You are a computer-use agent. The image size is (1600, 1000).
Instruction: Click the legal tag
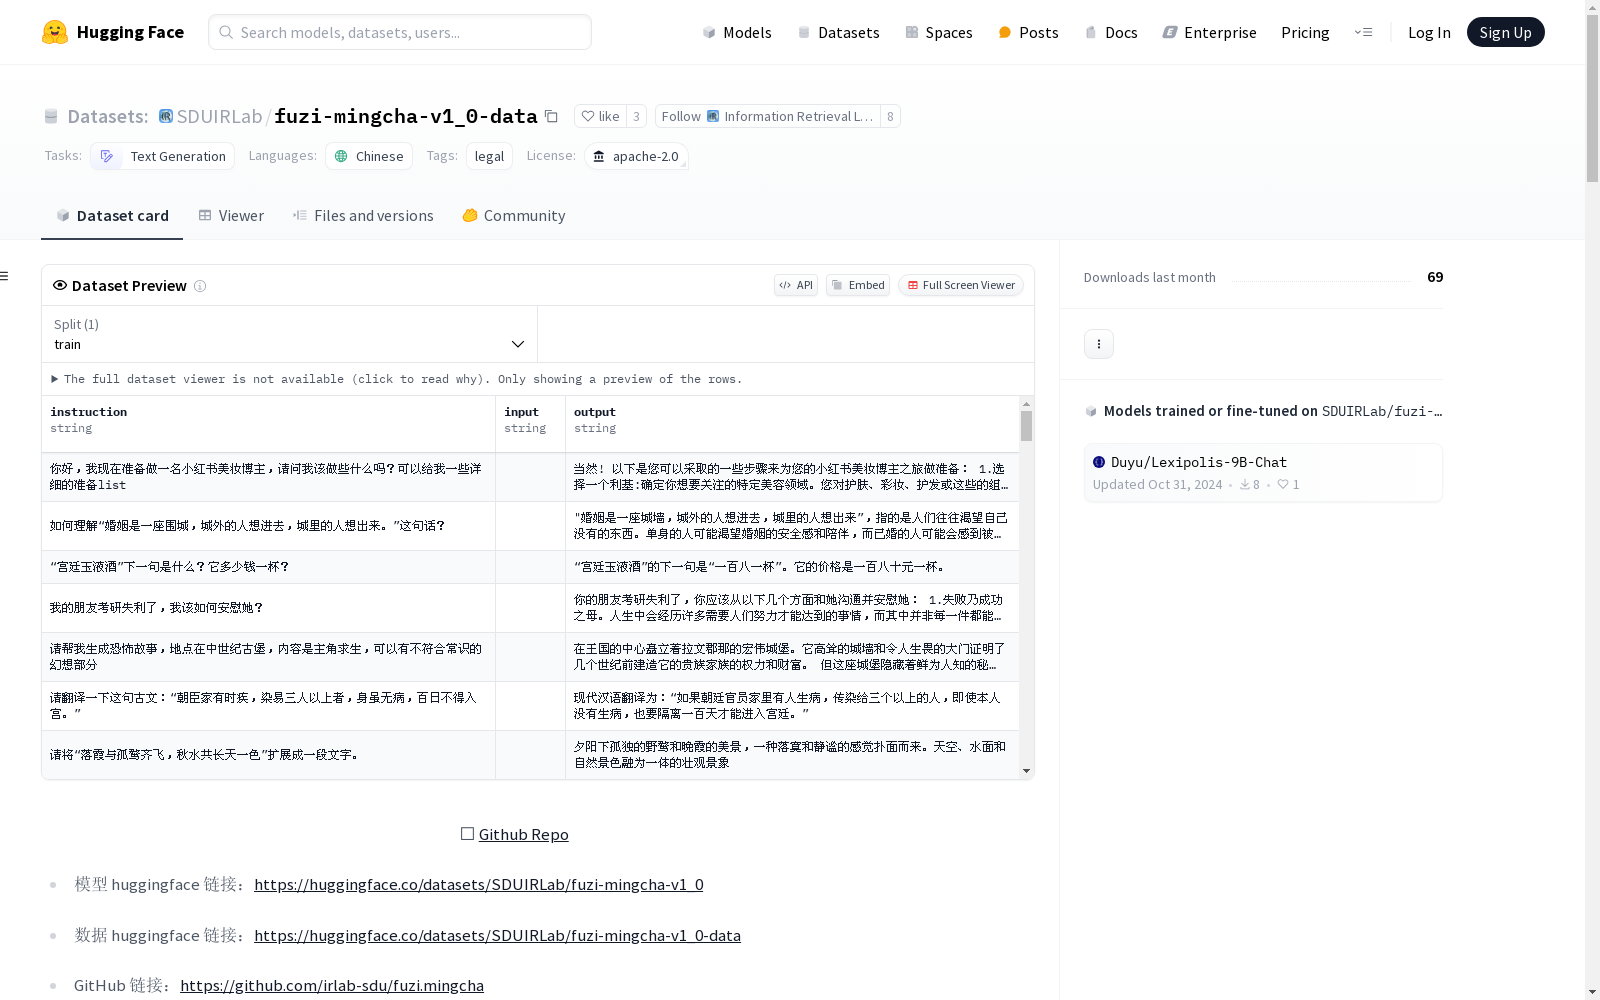(x=489, y=156)
